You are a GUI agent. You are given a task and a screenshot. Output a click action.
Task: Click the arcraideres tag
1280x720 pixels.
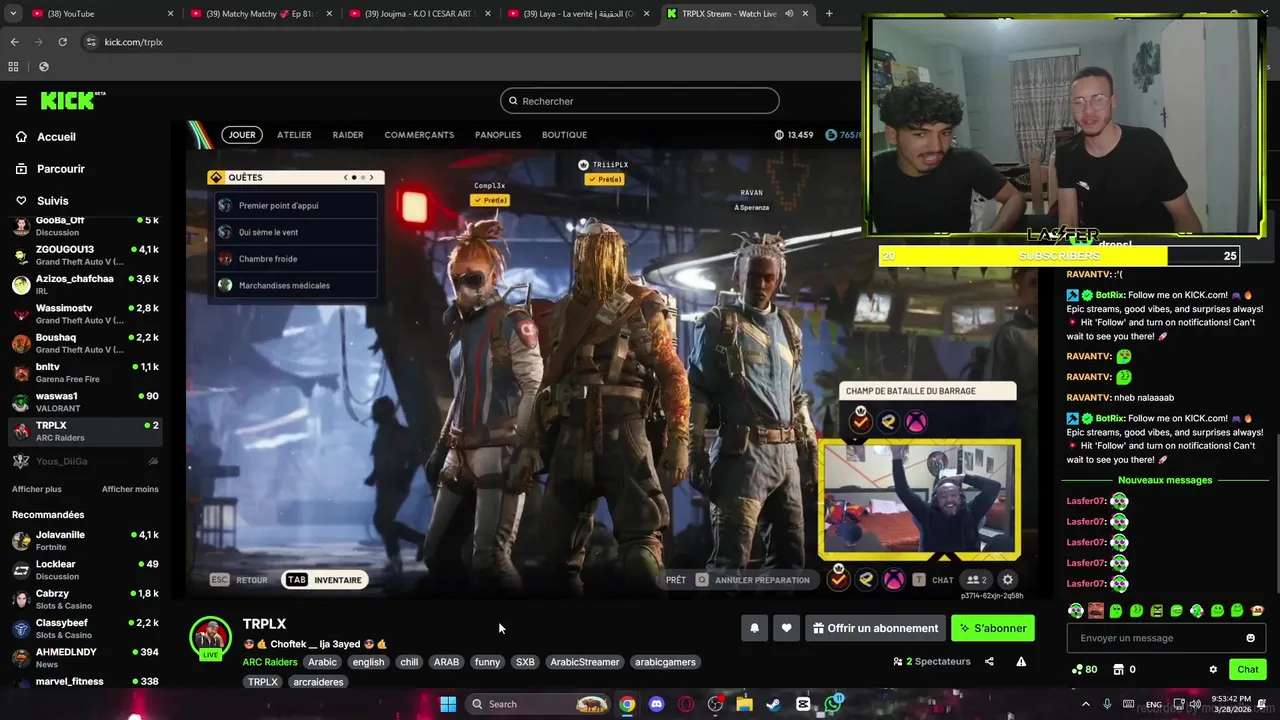pyautogui.click(x=318, y=682)
